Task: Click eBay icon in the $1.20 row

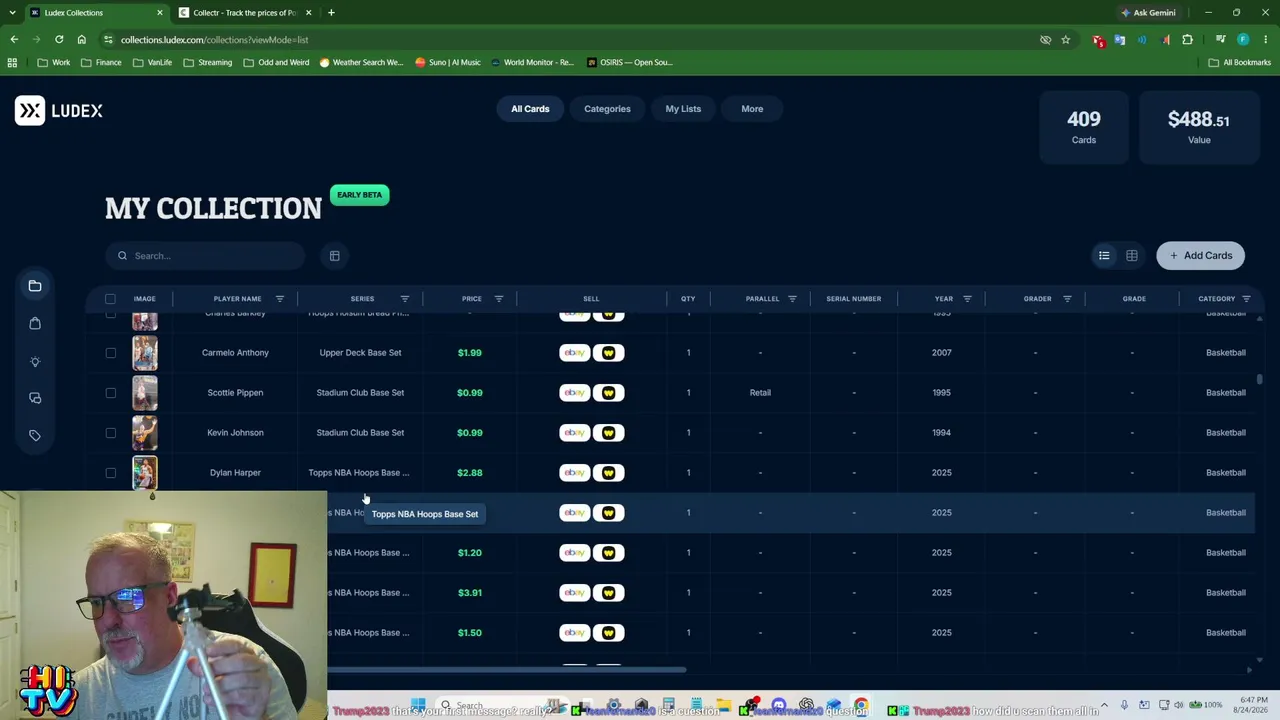Action: coord(575,552)
